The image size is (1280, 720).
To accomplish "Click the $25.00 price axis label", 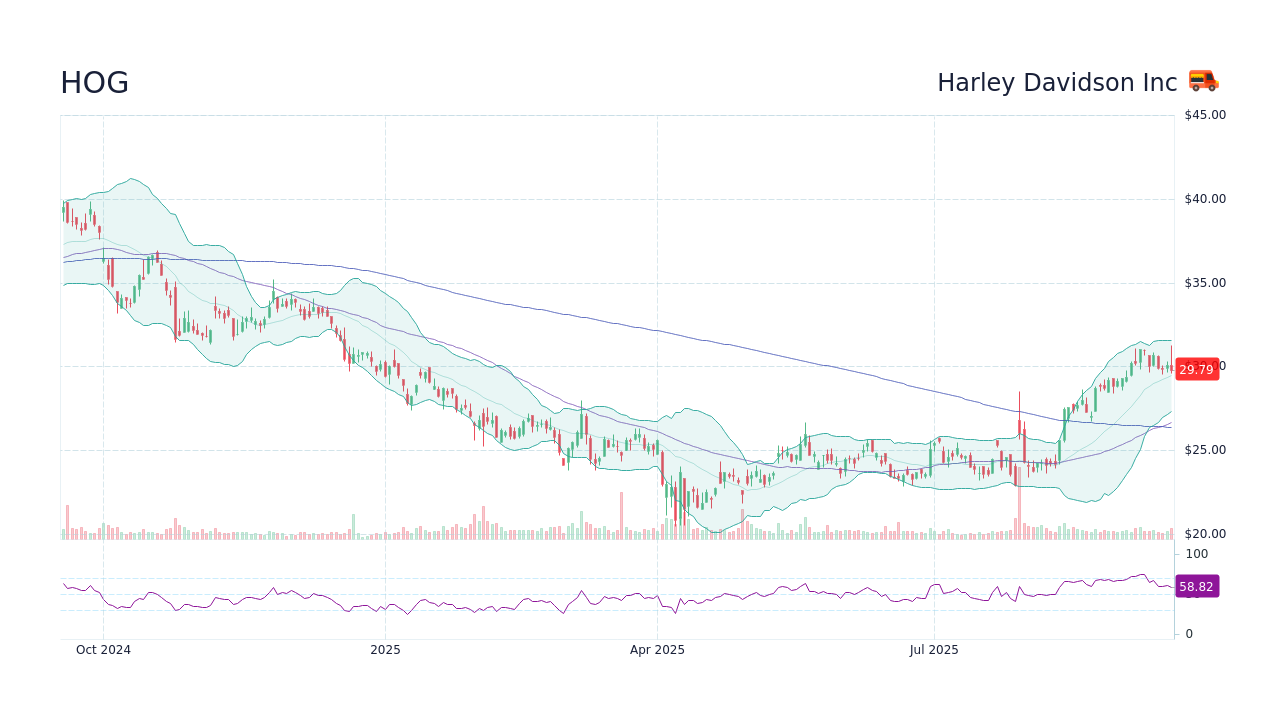I will pos(1205,450).
